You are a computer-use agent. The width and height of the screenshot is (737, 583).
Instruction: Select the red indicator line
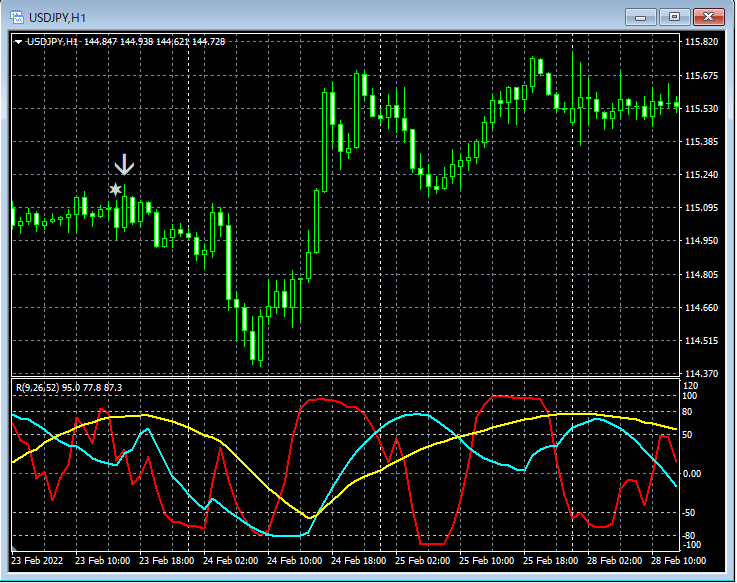pos(320,400)
